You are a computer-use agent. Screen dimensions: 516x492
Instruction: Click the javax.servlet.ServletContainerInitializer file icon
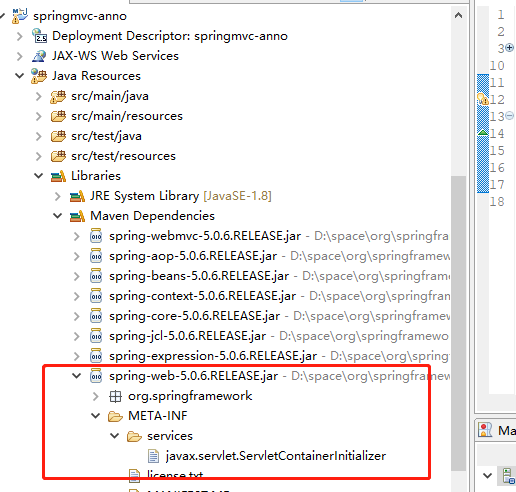point(153,456)
